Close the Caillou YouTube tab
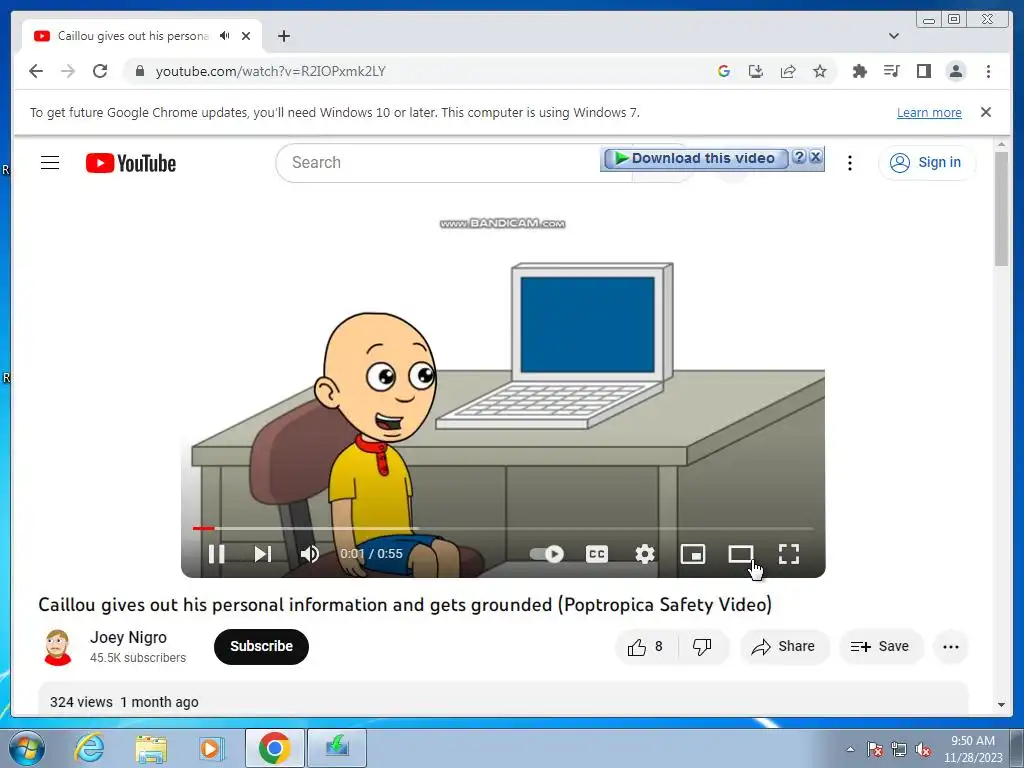Image resolution: width=1024 pixels, height=768 pixels. click(x=246, y=36)
